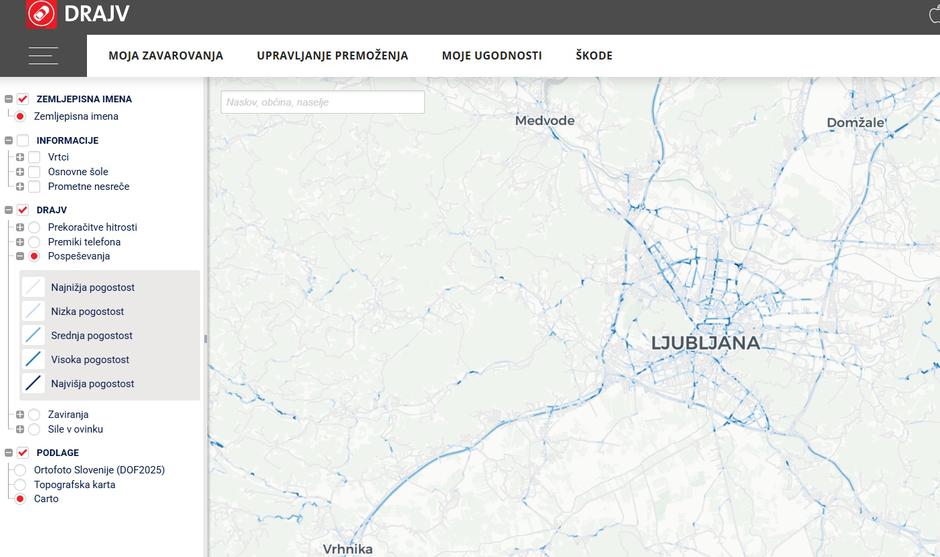
Task: Open Upravljanje premoženja link
Action: tap(332, 56)
